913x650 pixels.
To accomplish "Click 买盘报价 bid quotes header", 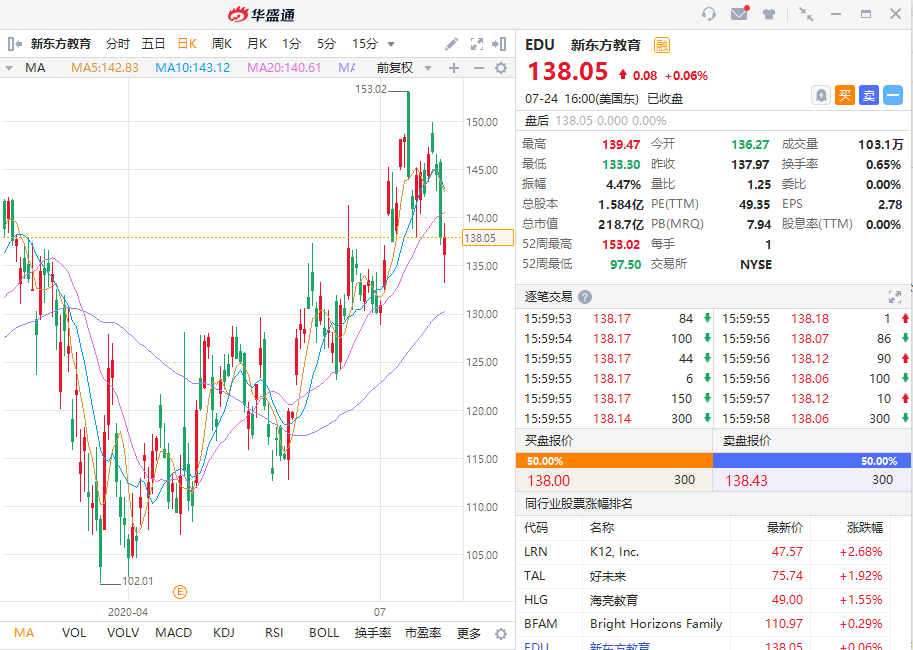I will (x=548, y=441).
